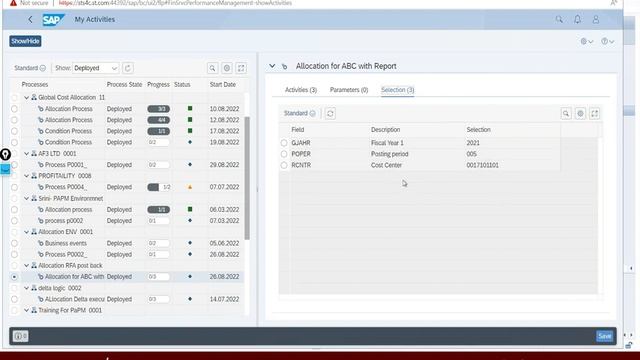Sort by the Process State column header
Screen dimensions: 640x360
point(124,84)
